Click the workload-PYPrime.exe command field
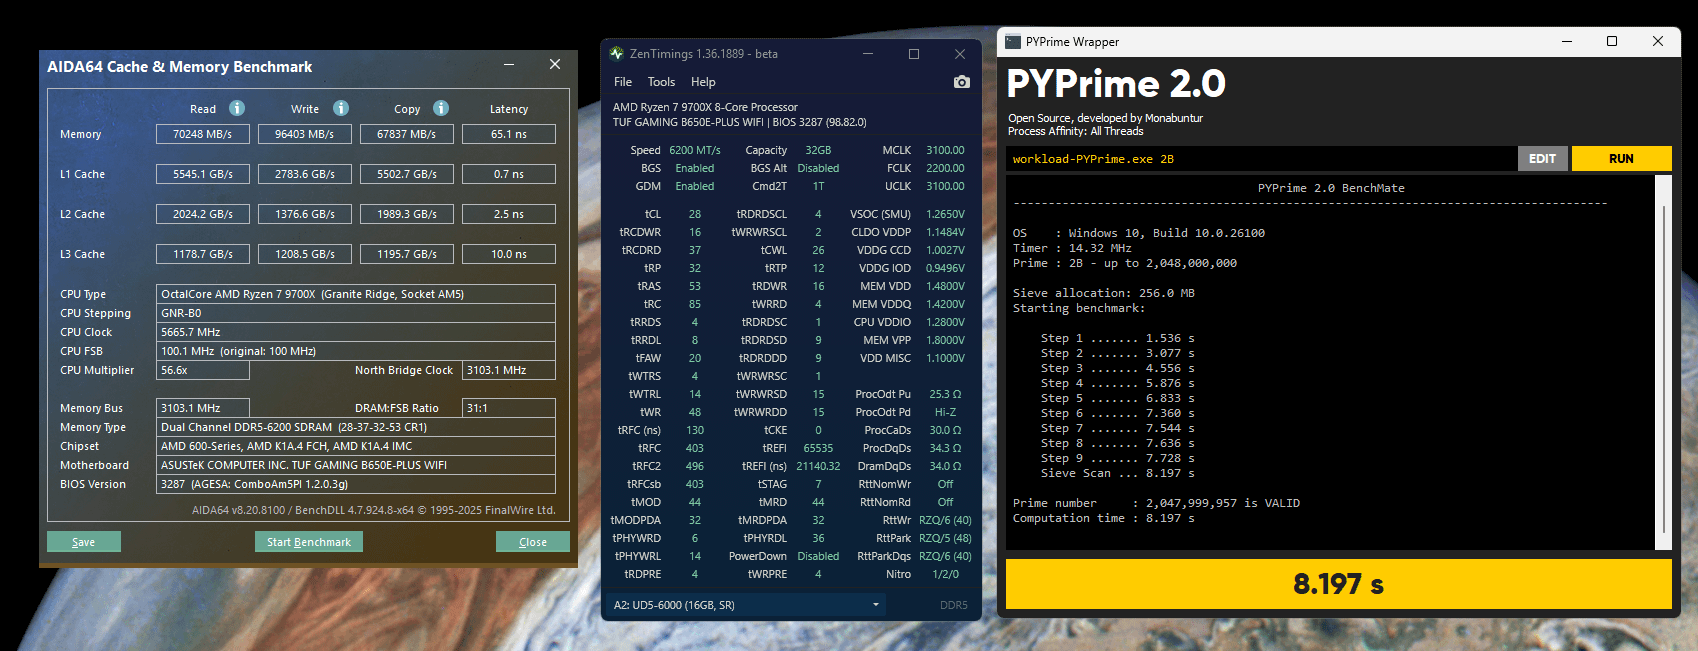Screen dimensions: 1698x651 pos(1260,159)
